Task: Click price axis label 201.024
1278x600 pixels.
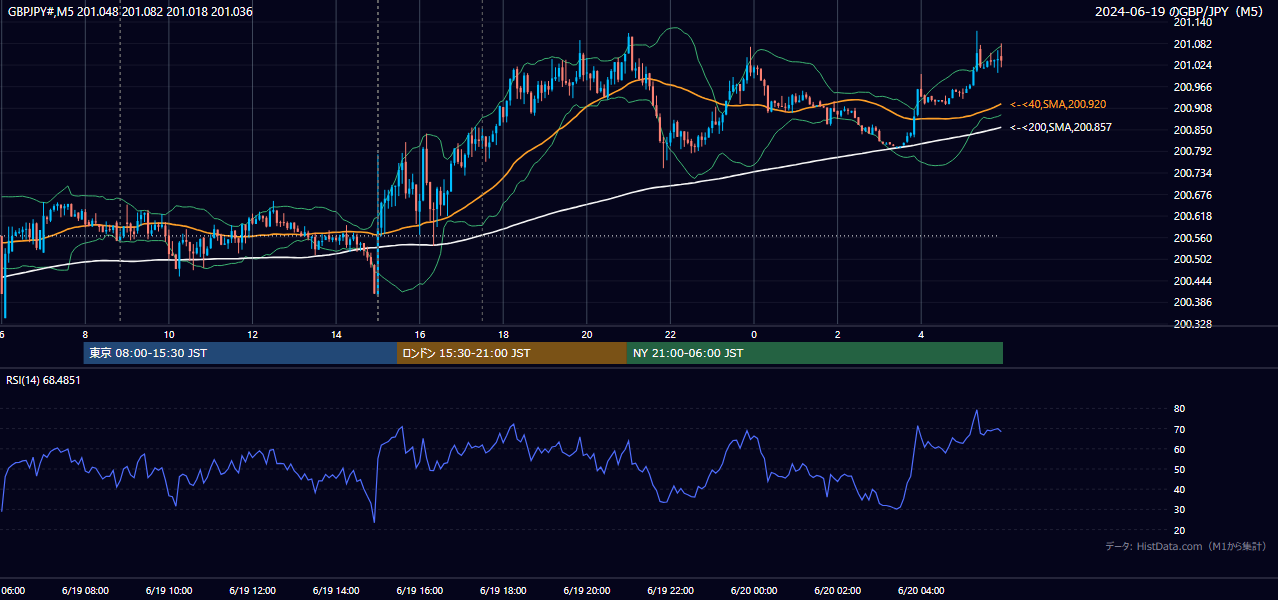Action: 1192,65
